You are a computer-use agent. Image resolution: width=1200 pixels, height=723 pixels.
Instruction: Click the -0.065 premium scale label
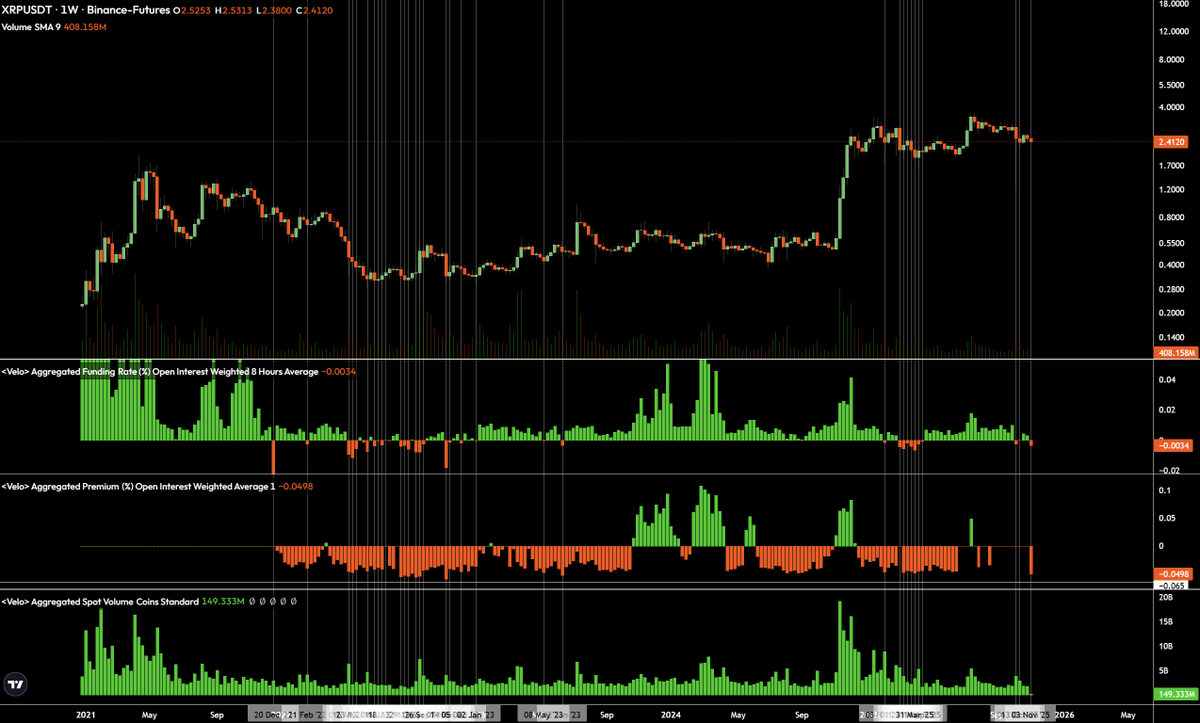pyautogui.click(x=1169, y=584)
